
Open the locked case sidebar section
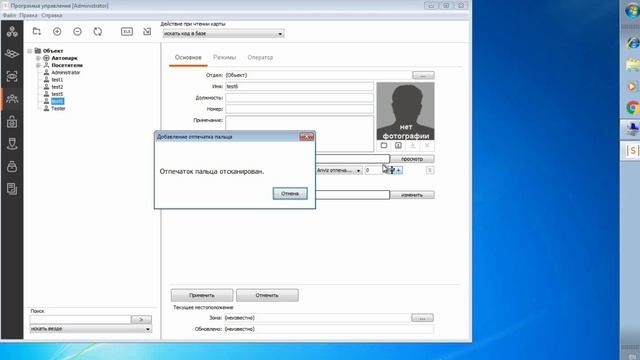(x=12, y=122)
